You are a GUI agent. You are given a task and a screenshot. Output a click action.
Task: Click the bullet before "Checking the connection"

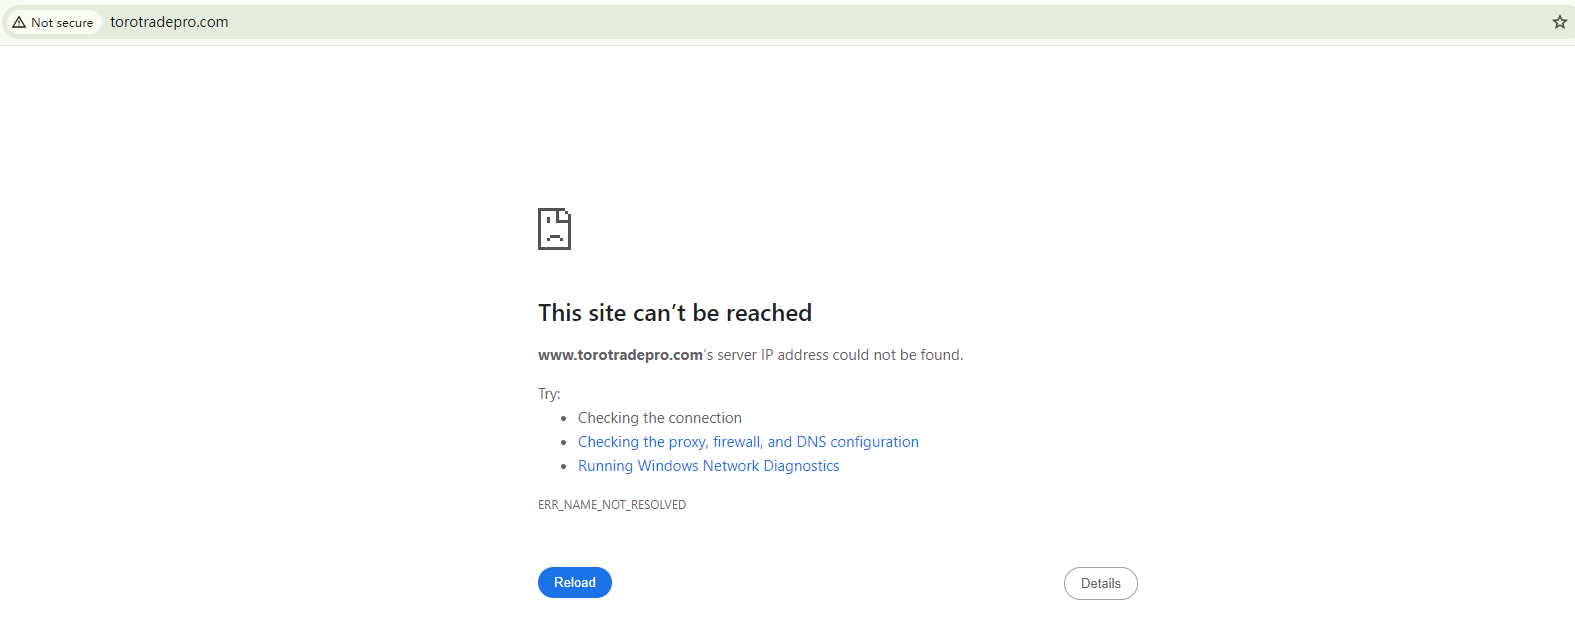pos(564,419)
